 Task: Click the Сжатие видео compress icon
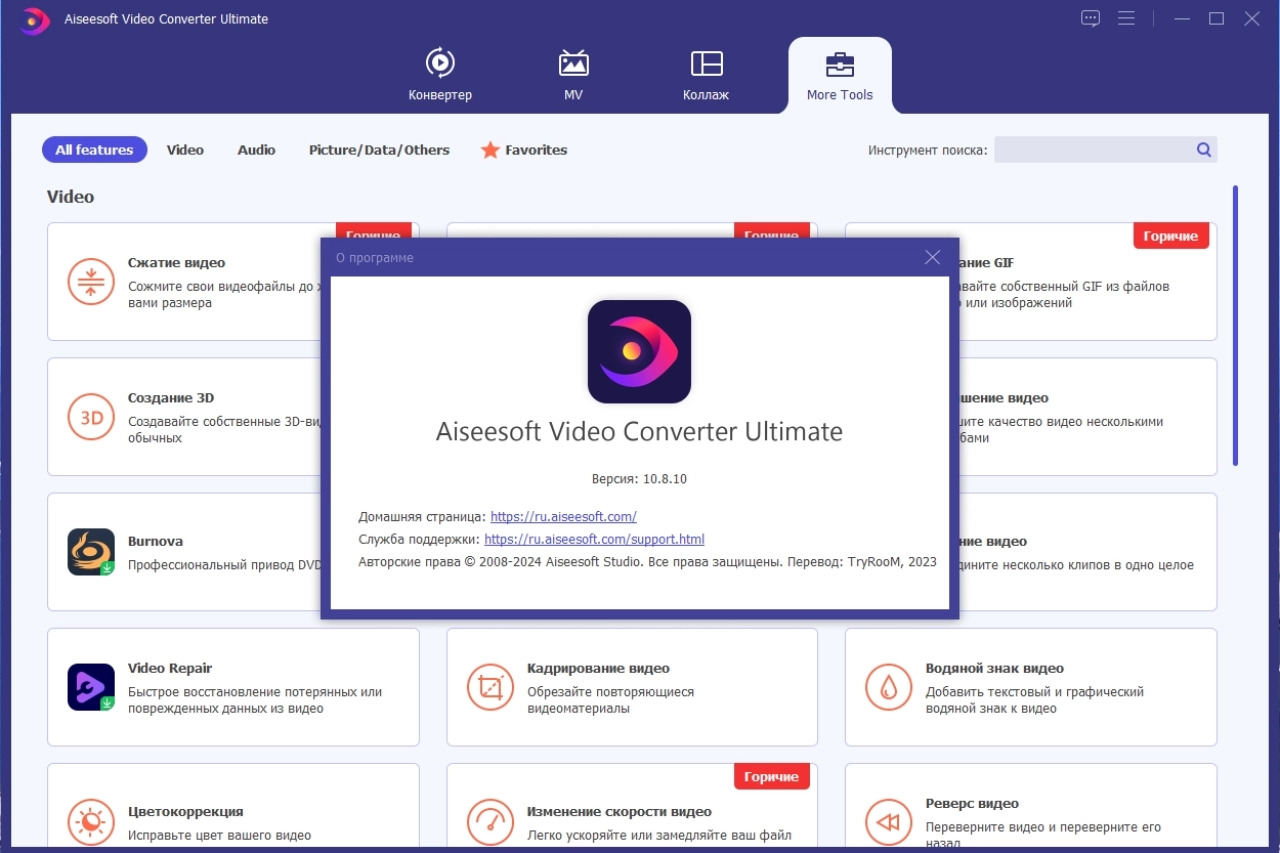pyautogui.click(x=91, y=281)
